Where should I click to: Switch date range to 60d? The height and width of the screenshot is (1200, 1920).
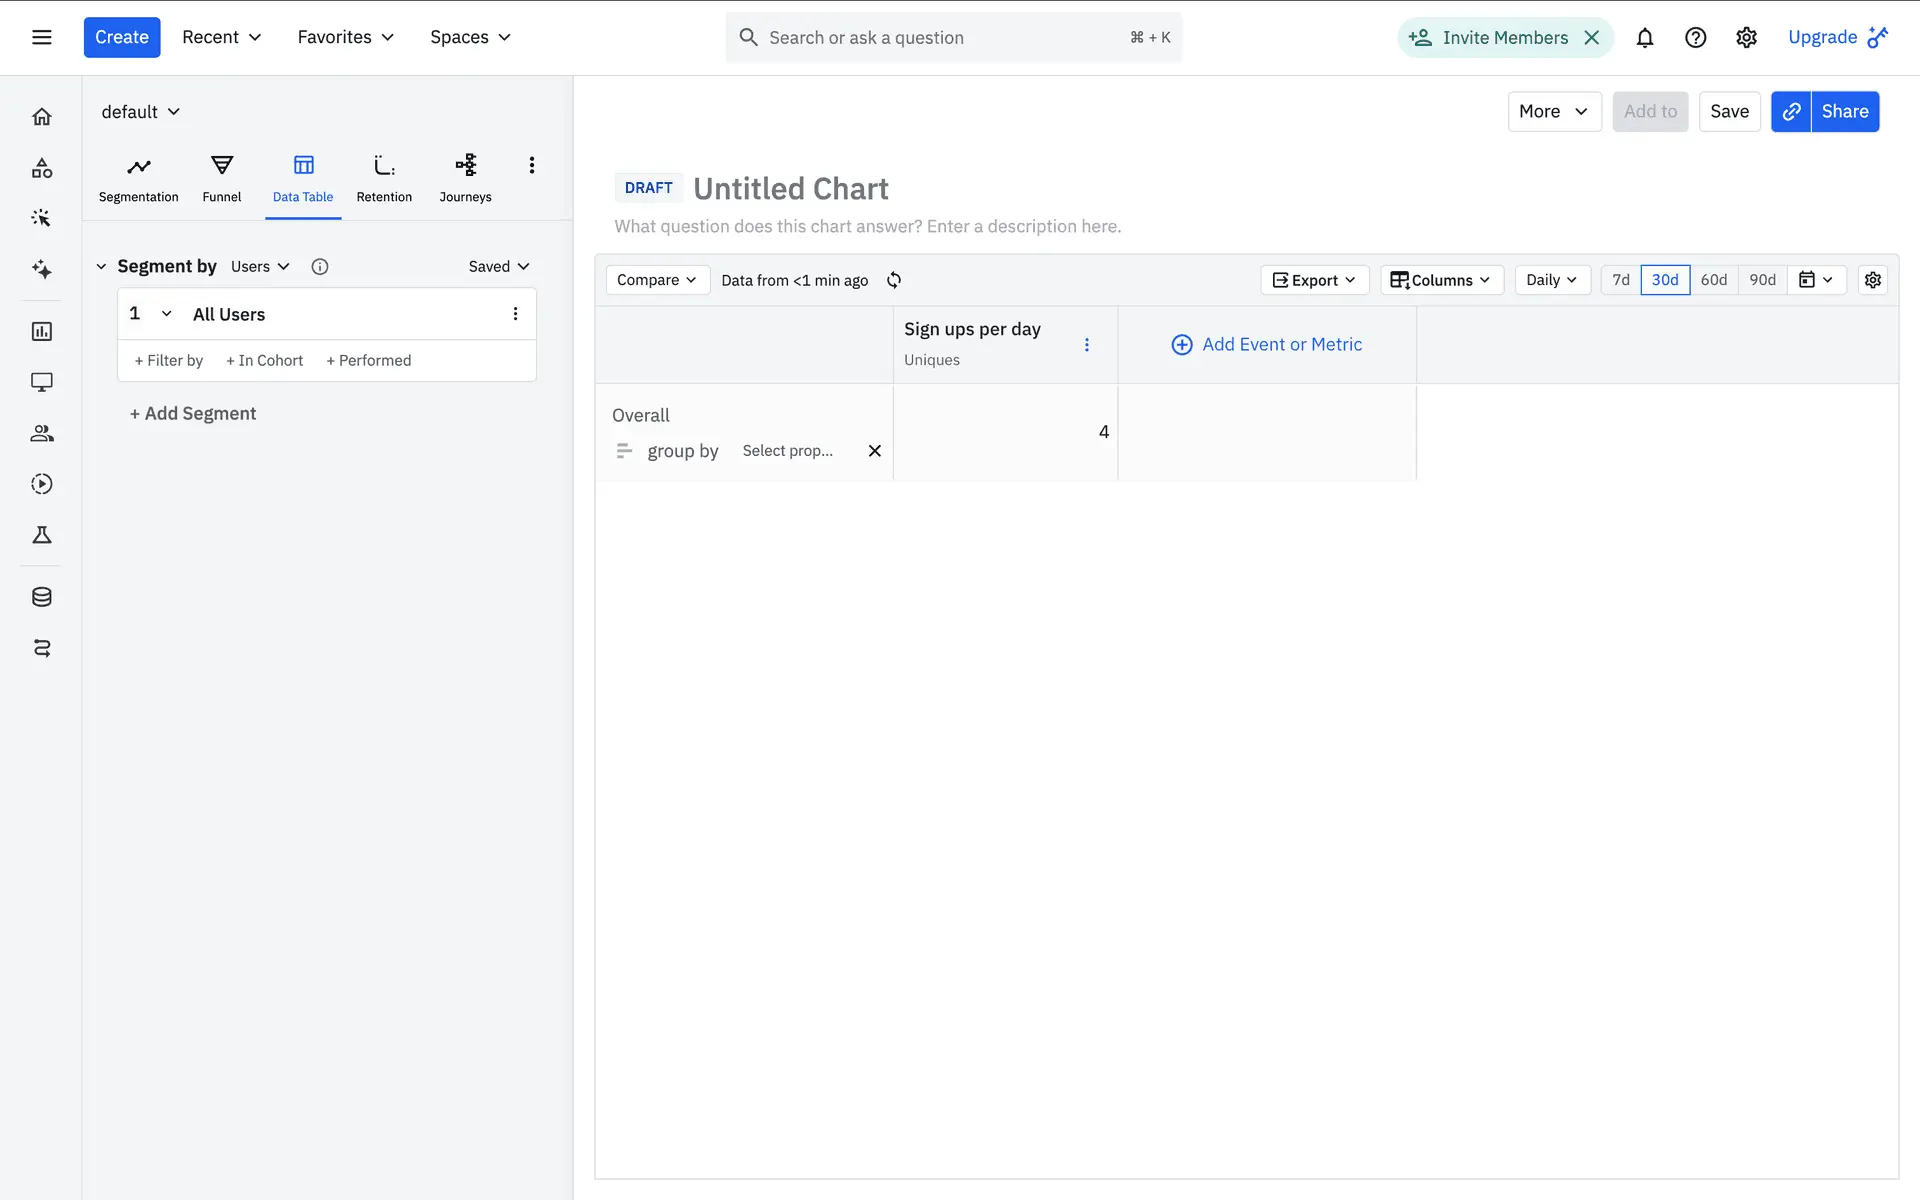pyautogui.click(x=1713, y=280)
